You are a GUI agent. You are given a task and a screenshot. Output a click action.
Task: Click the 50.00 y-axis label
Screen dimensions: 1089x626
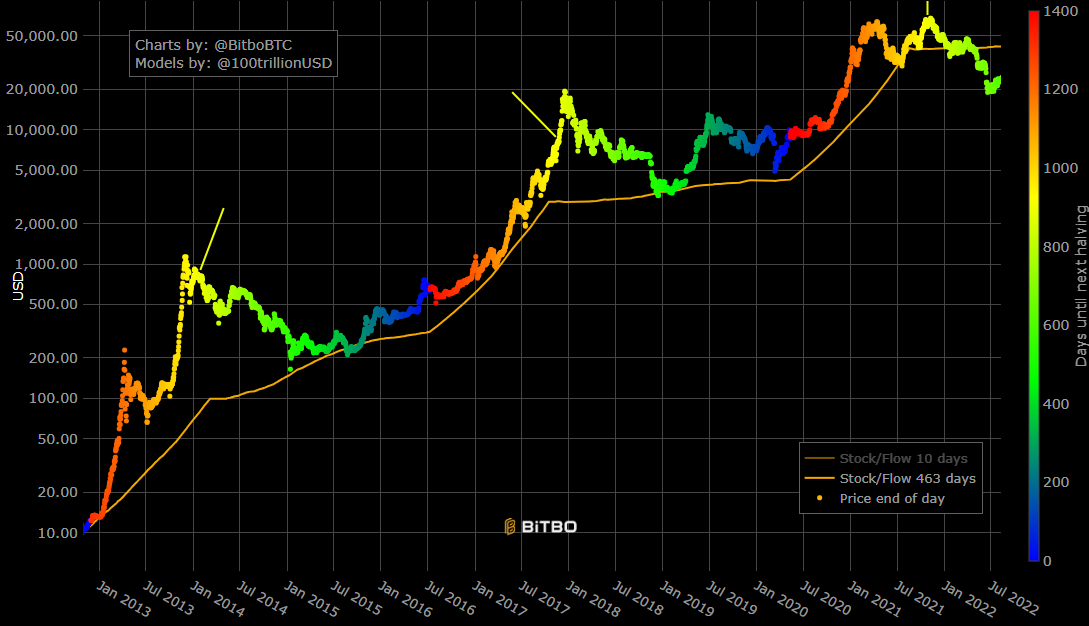tap(57, 439)
